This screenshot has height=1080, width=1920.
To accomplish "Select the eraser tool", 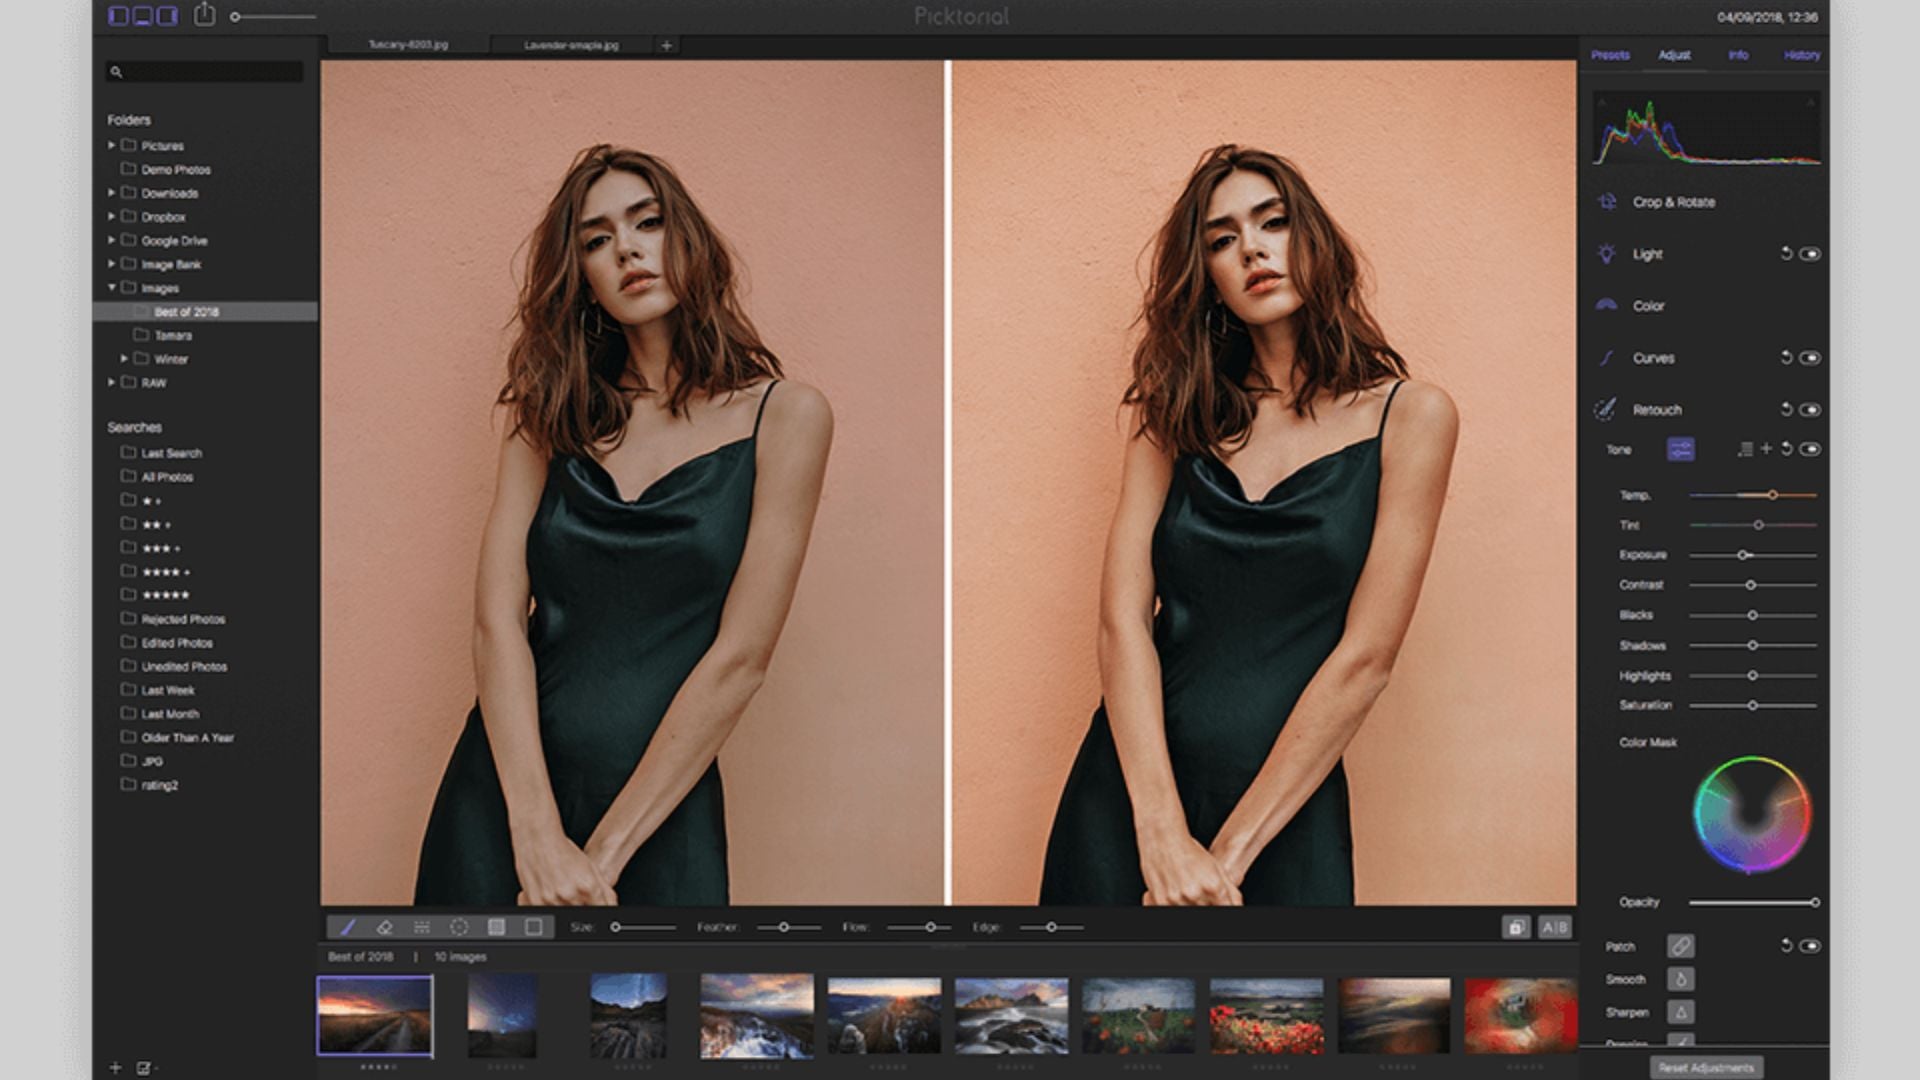I will 384,927.
